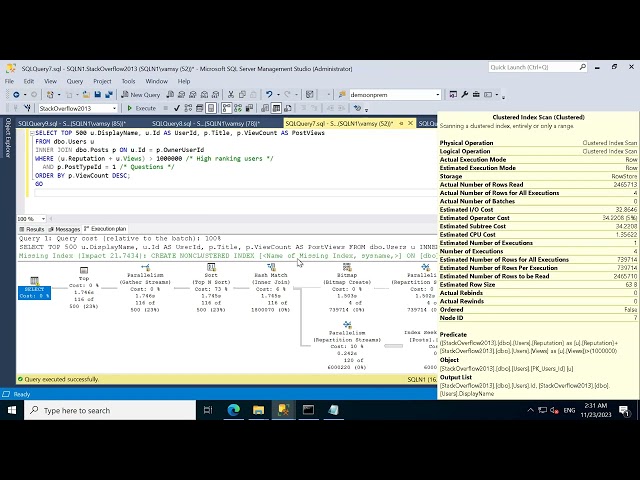Open the Tools menu

point(128,81)
